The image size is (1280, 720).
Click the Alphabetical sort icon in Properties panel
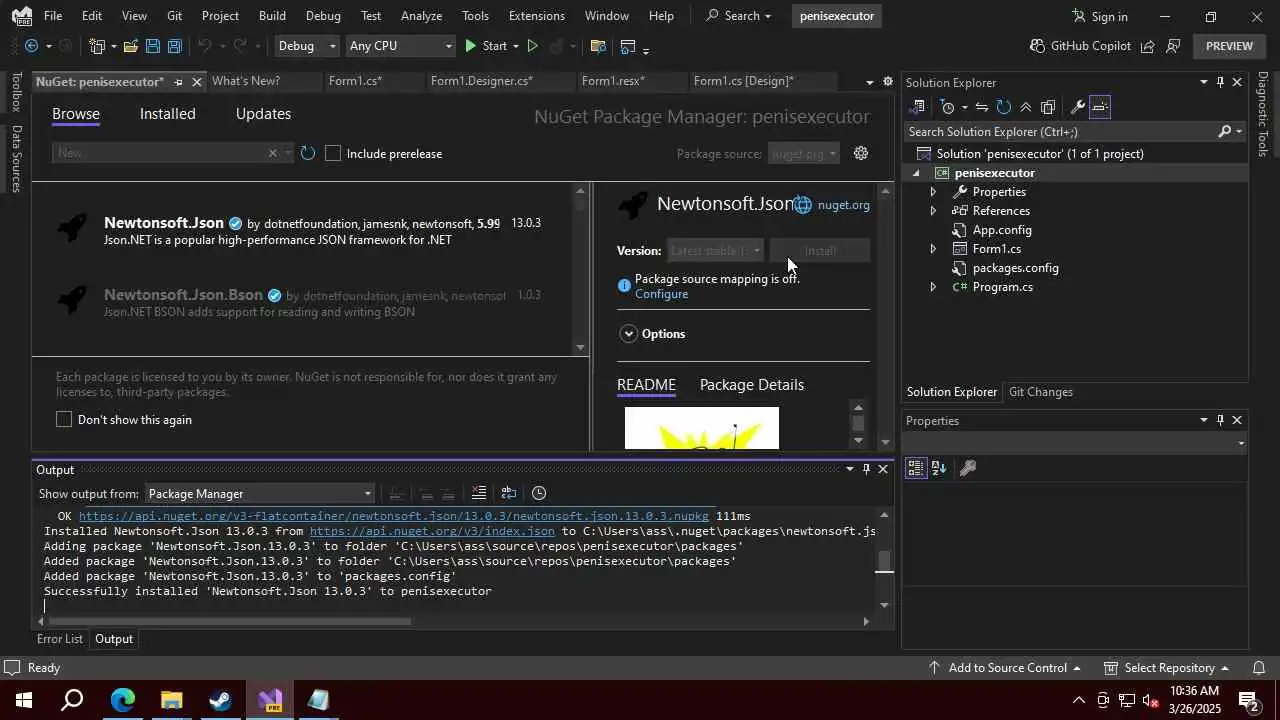coord(939,468)
